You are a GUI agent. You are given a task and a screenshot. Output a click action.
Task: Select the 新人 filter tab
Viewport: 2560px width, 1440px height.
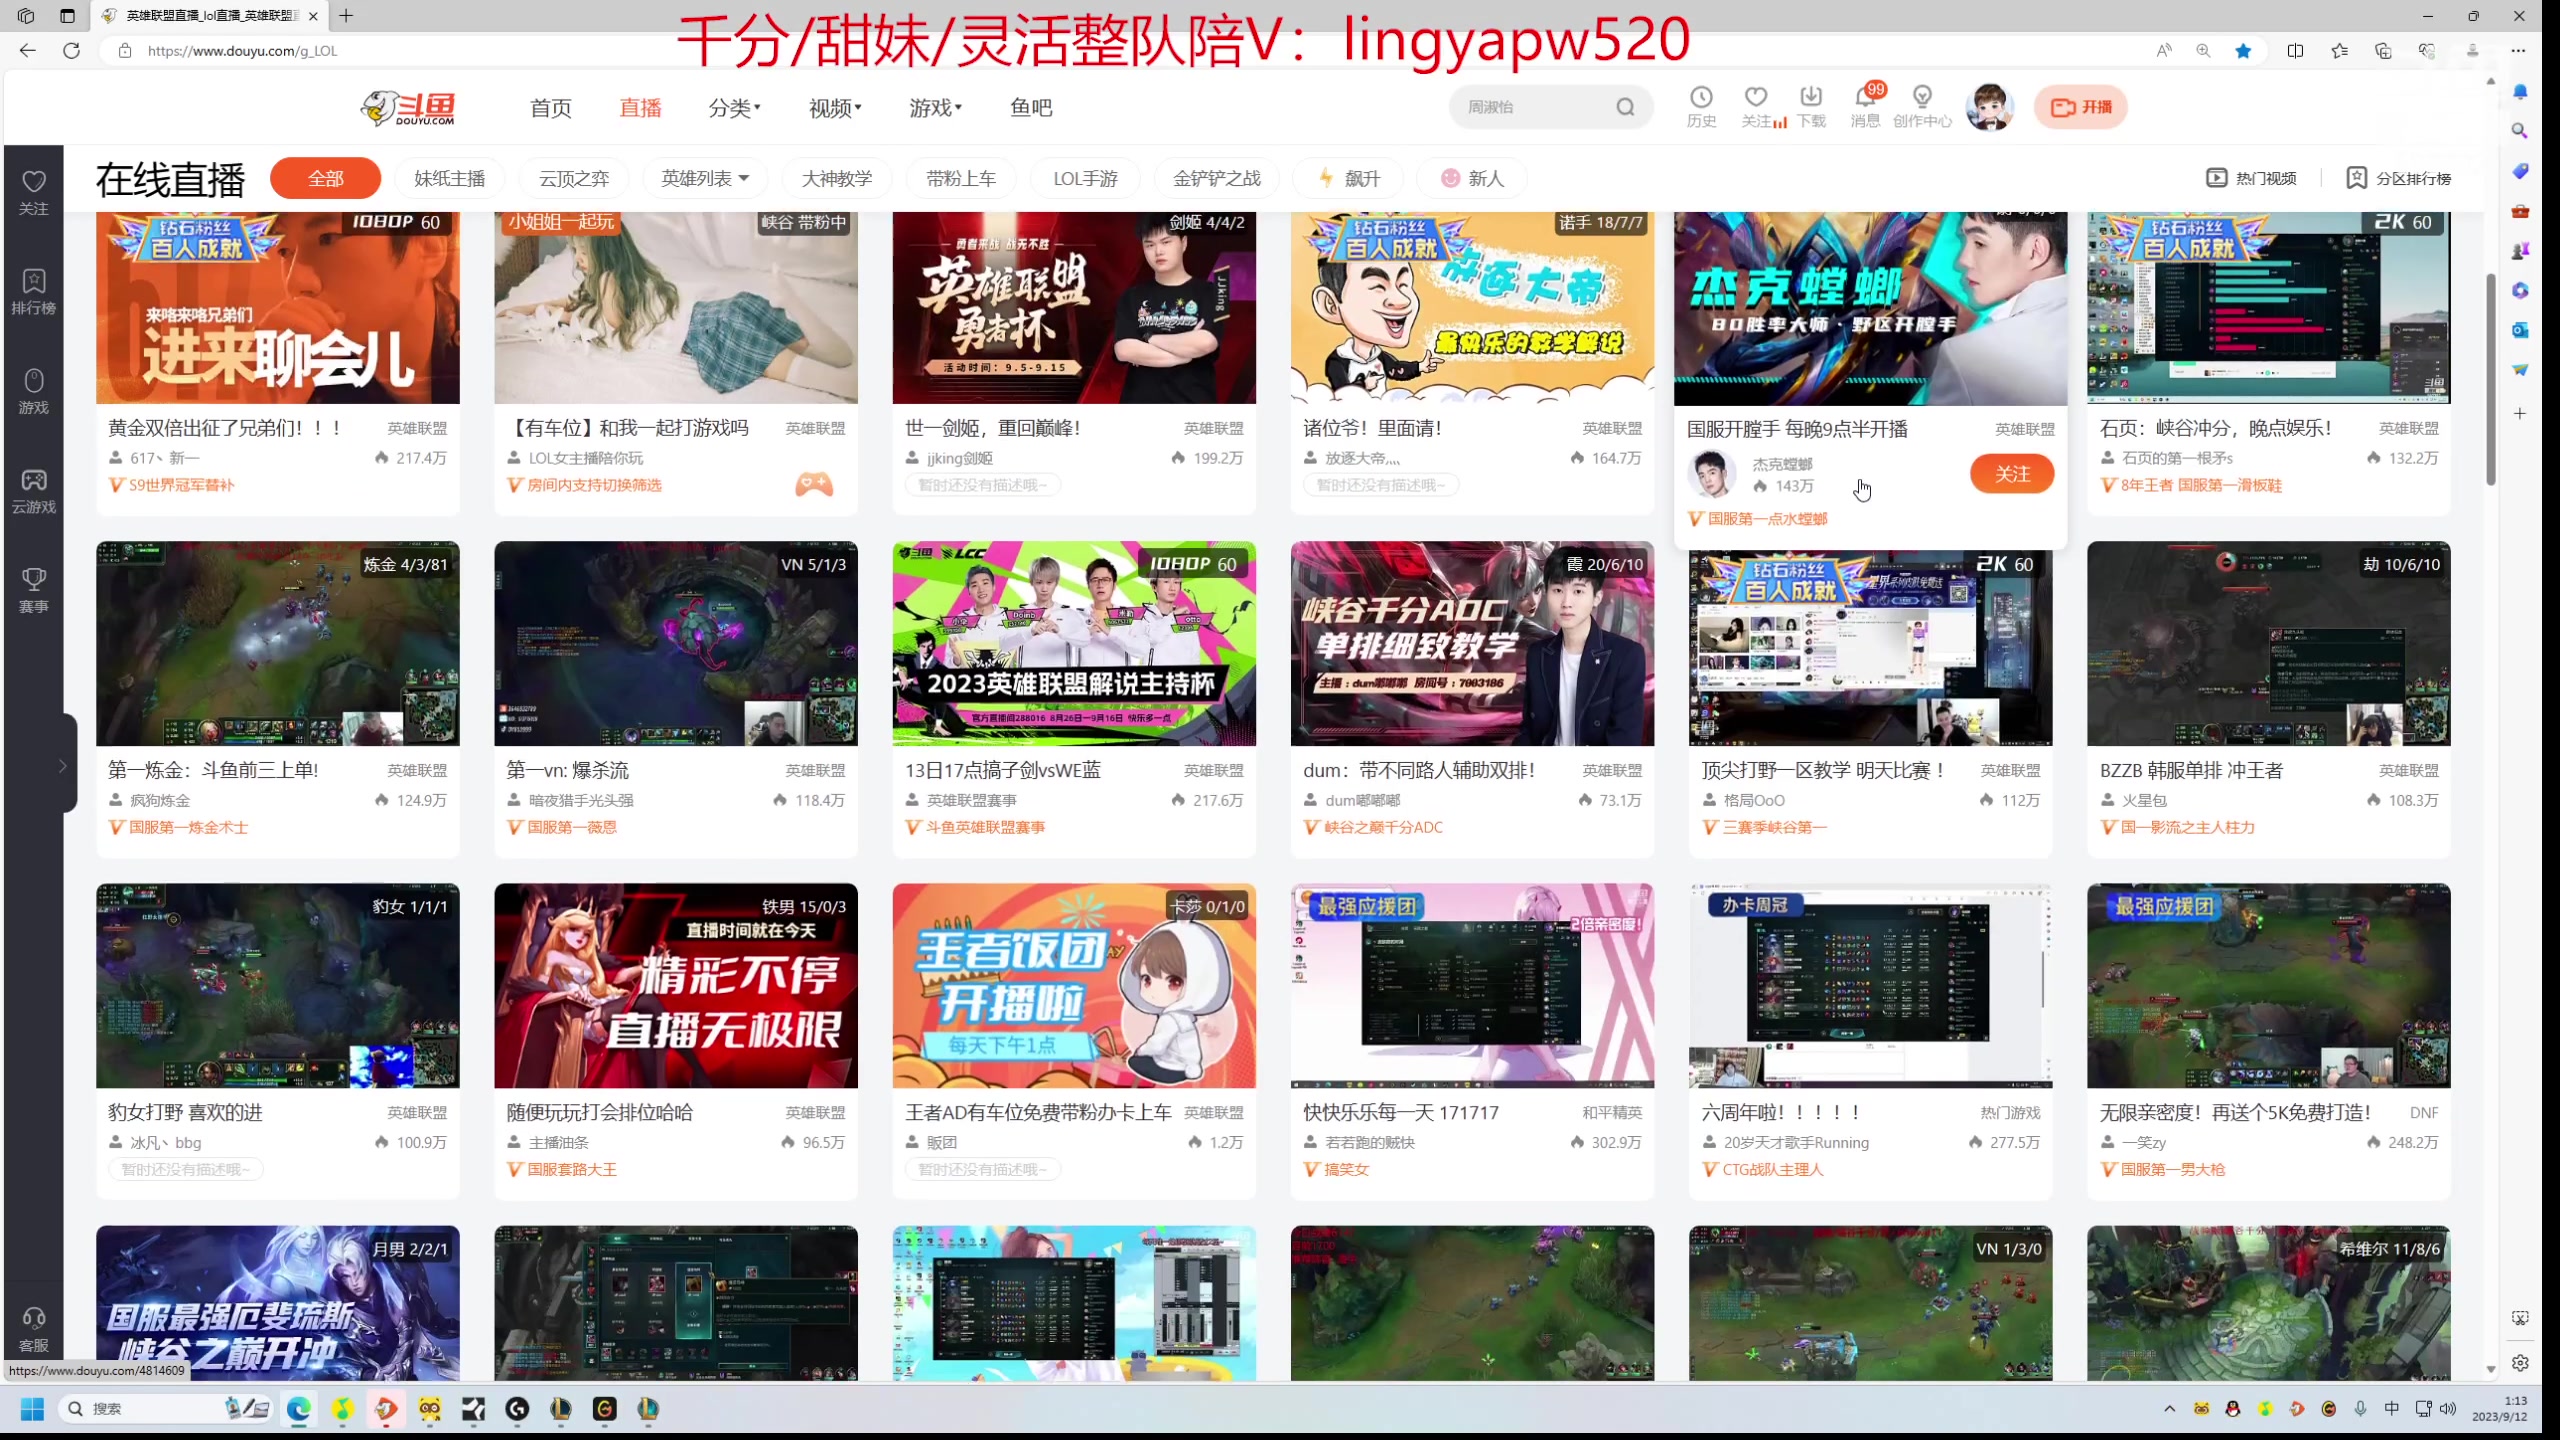click(1472, 178)
